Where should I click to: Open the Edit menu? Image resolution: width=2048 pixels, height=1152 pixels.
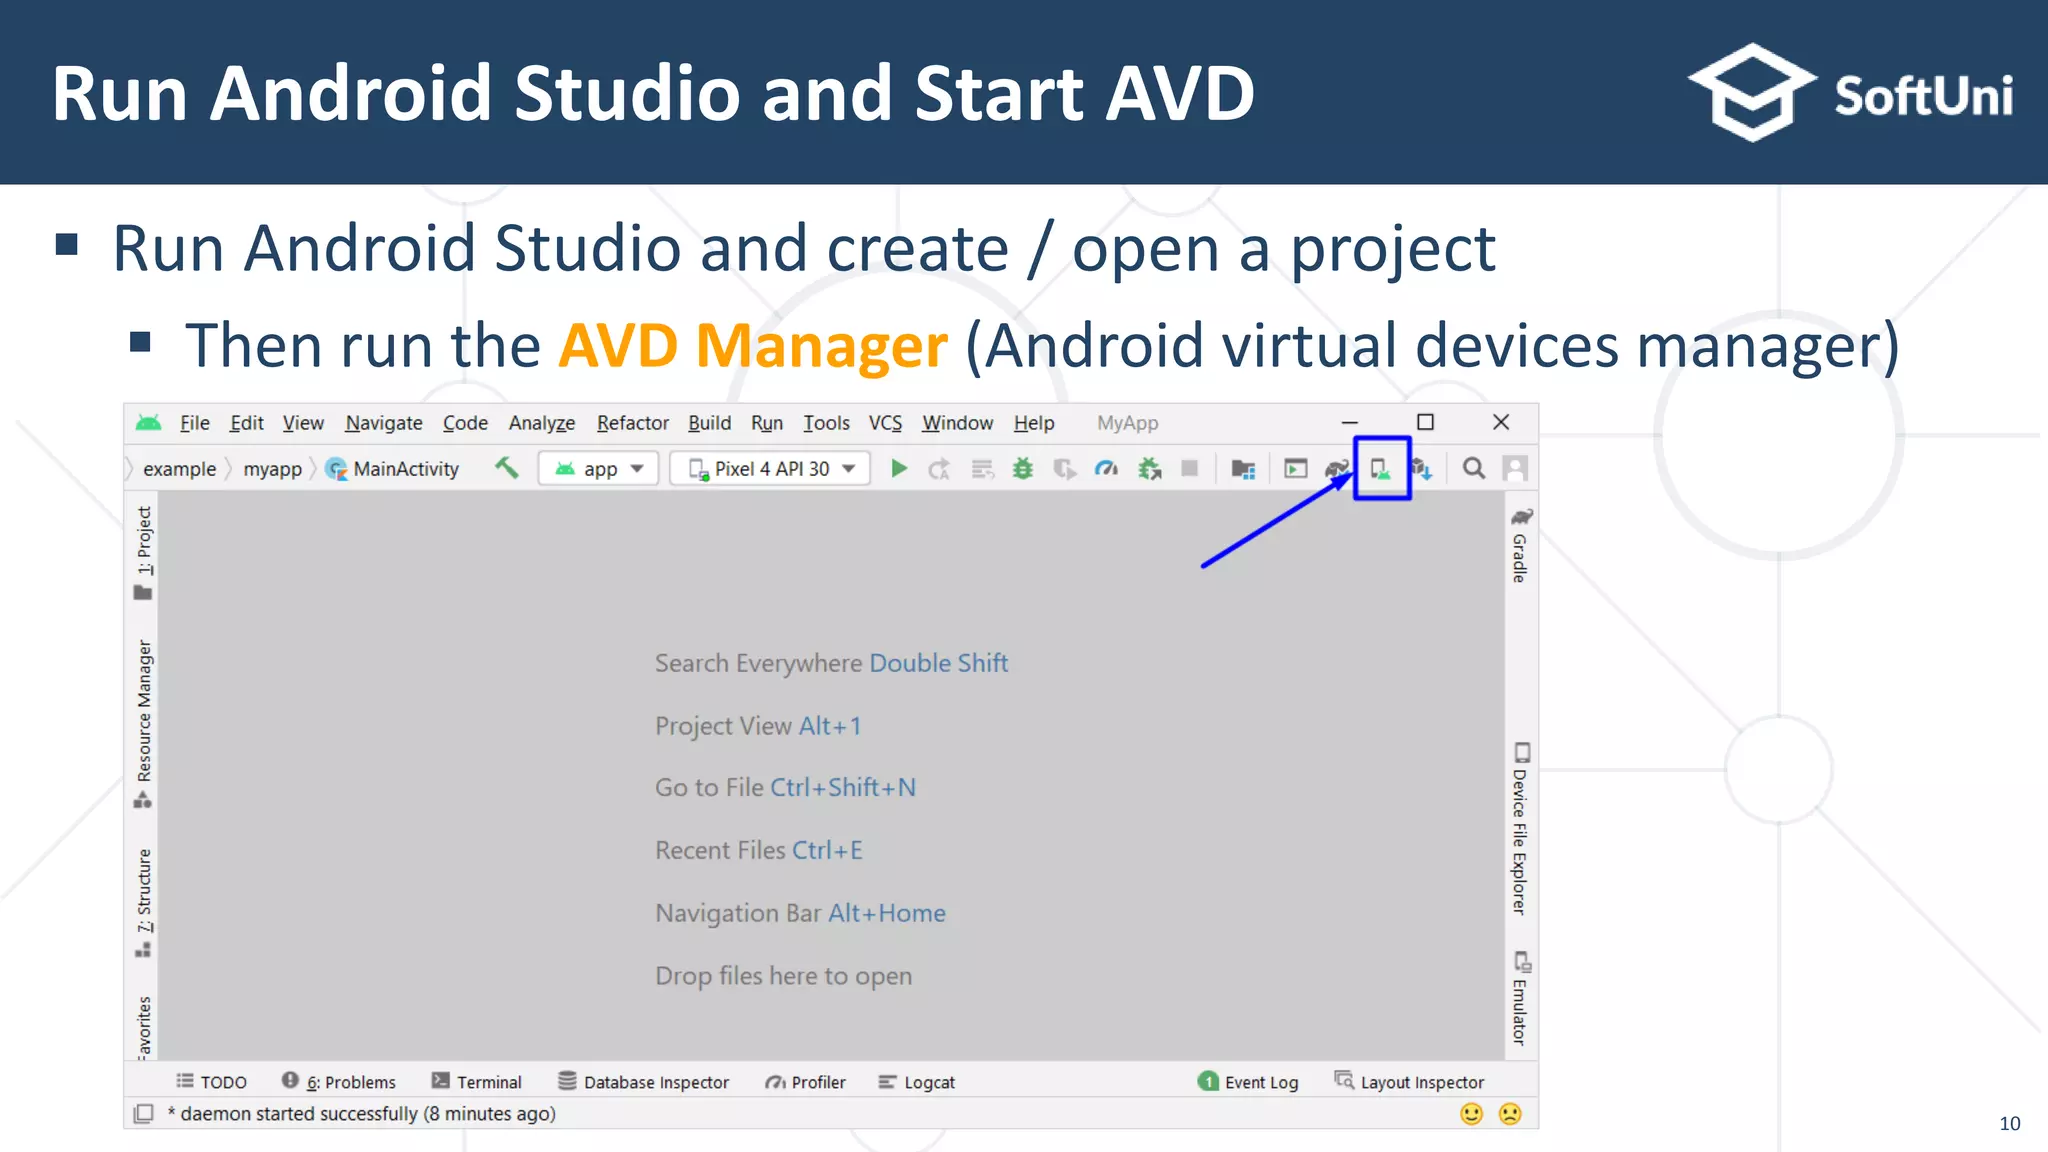point(247,423)
